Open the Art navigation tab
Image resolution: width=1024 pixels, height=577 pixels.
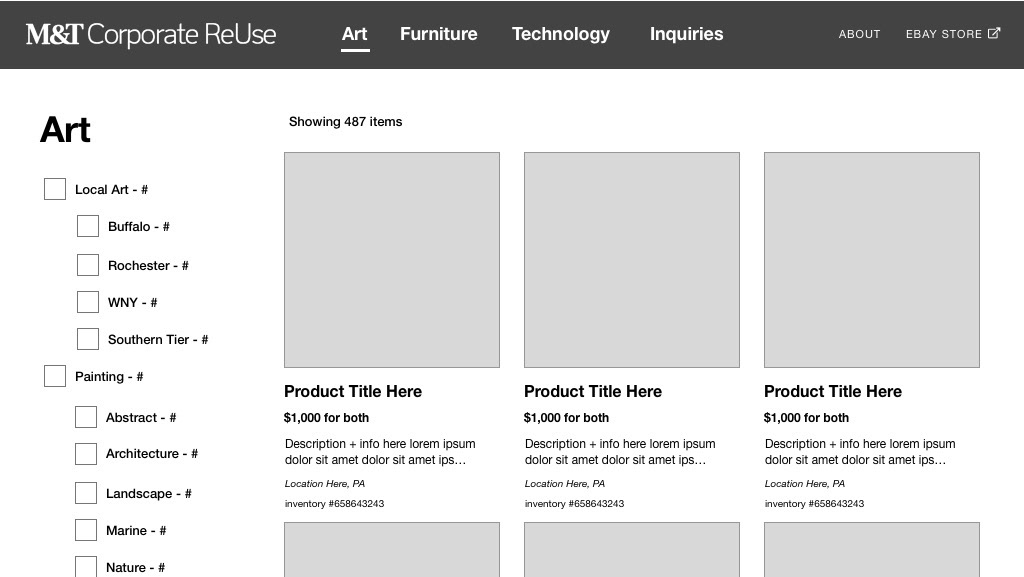[355, 34]
